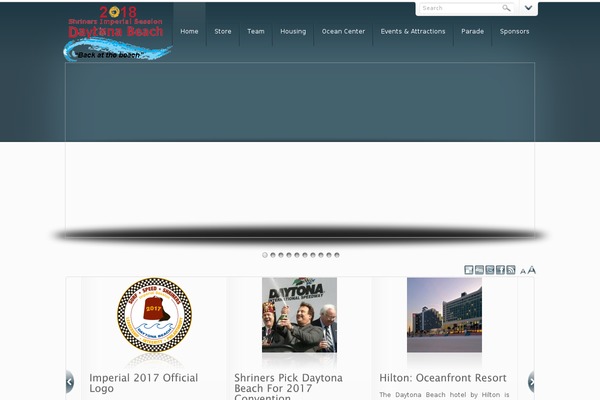Open the Facebook icon link
The height and width of the screenshot is (400, 600).
pos(500,270)
